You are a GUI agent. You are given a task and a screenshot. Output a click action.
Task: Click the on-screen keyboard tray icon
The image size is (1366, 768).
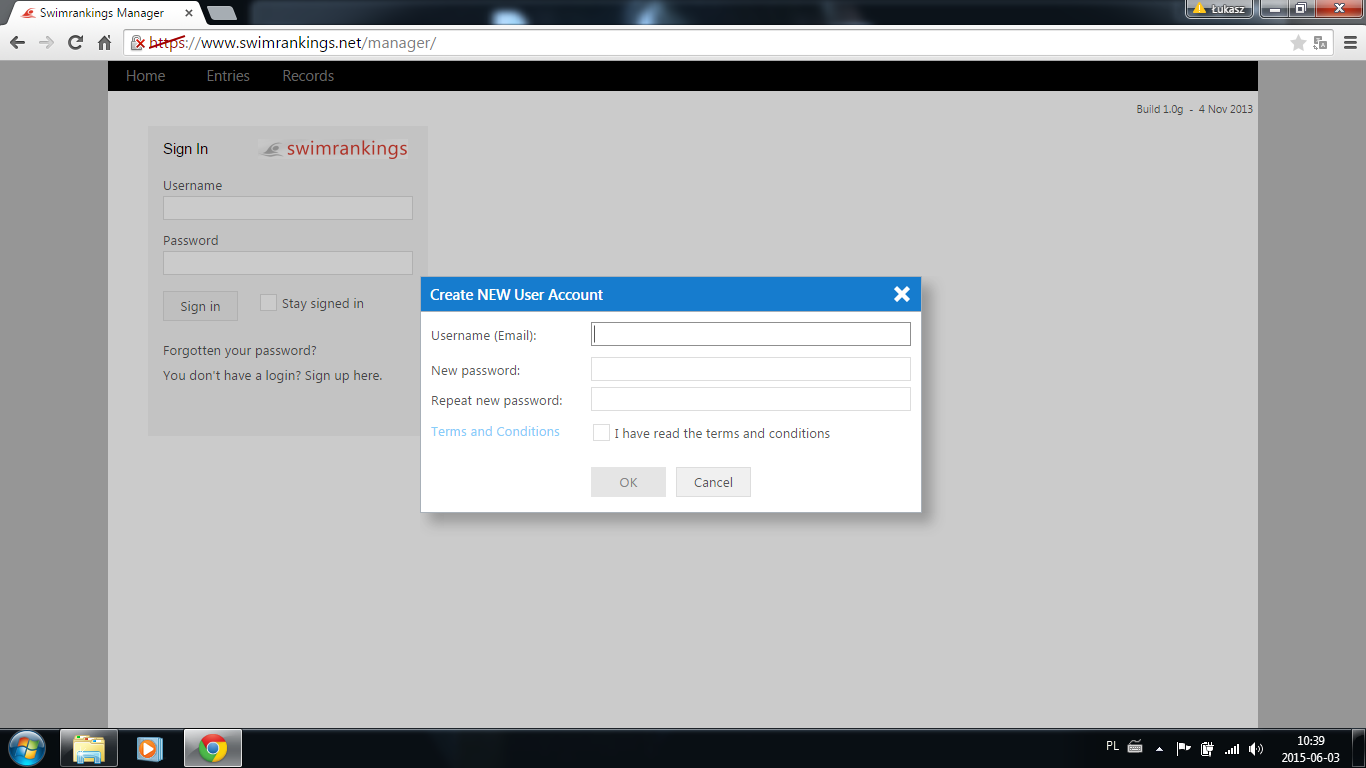pyautogui.click(x=1135, y=746)
